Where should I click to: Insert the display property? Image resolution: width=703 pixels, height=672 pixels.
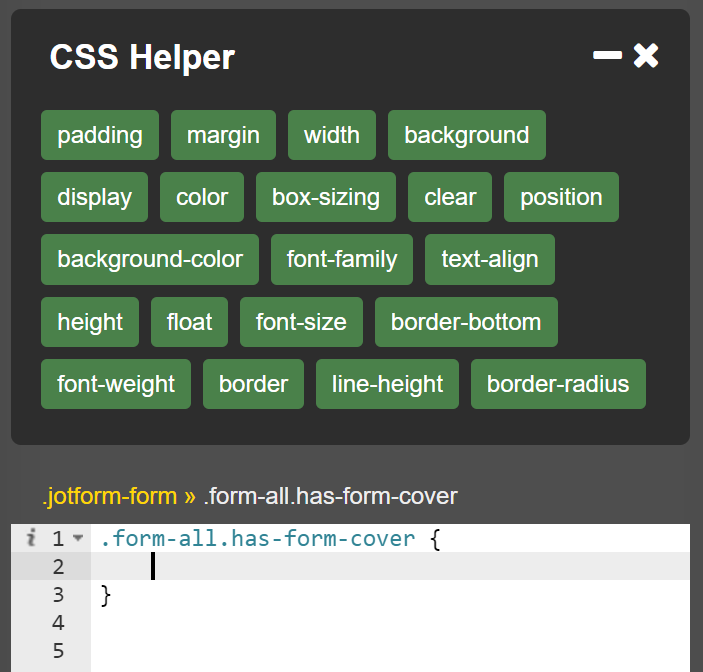point(94,197)
